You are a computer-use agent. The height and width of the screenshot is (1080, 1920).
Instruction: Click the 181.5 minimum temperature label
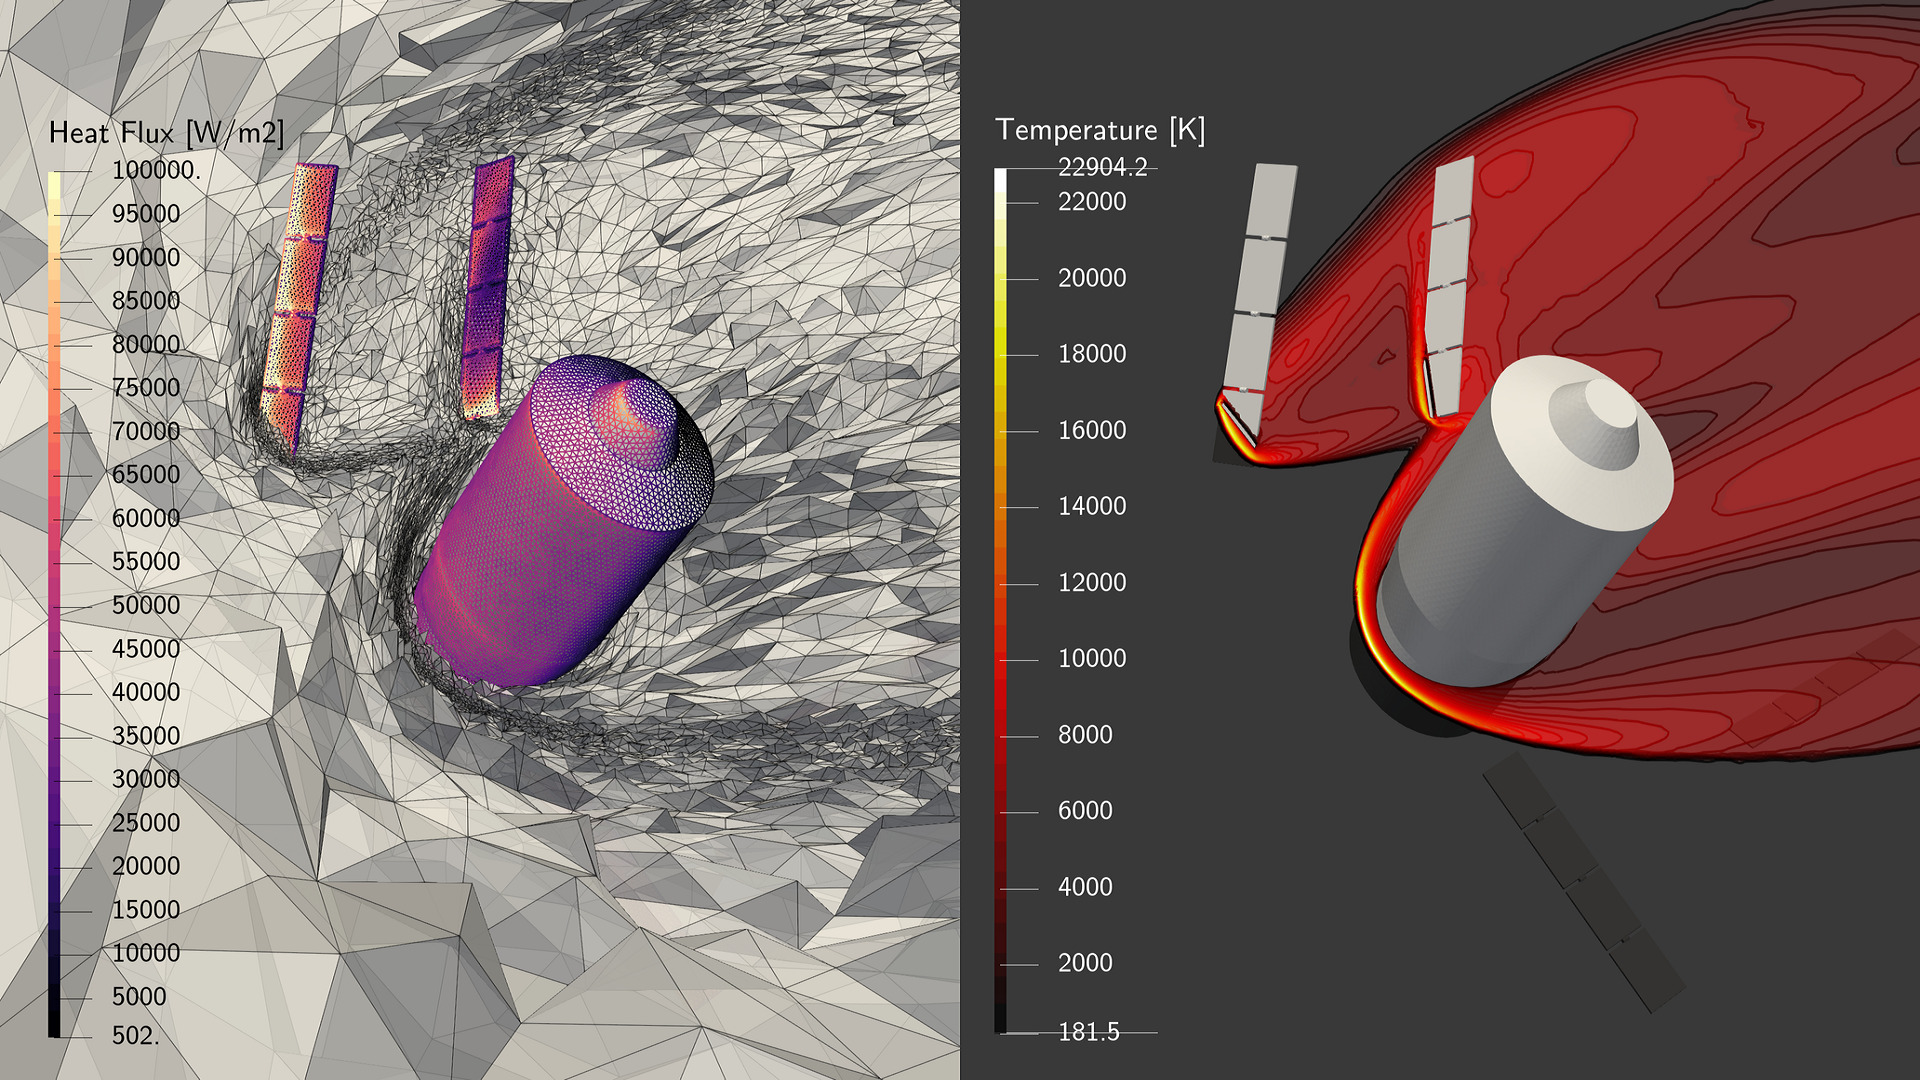coord(1089,1031)
